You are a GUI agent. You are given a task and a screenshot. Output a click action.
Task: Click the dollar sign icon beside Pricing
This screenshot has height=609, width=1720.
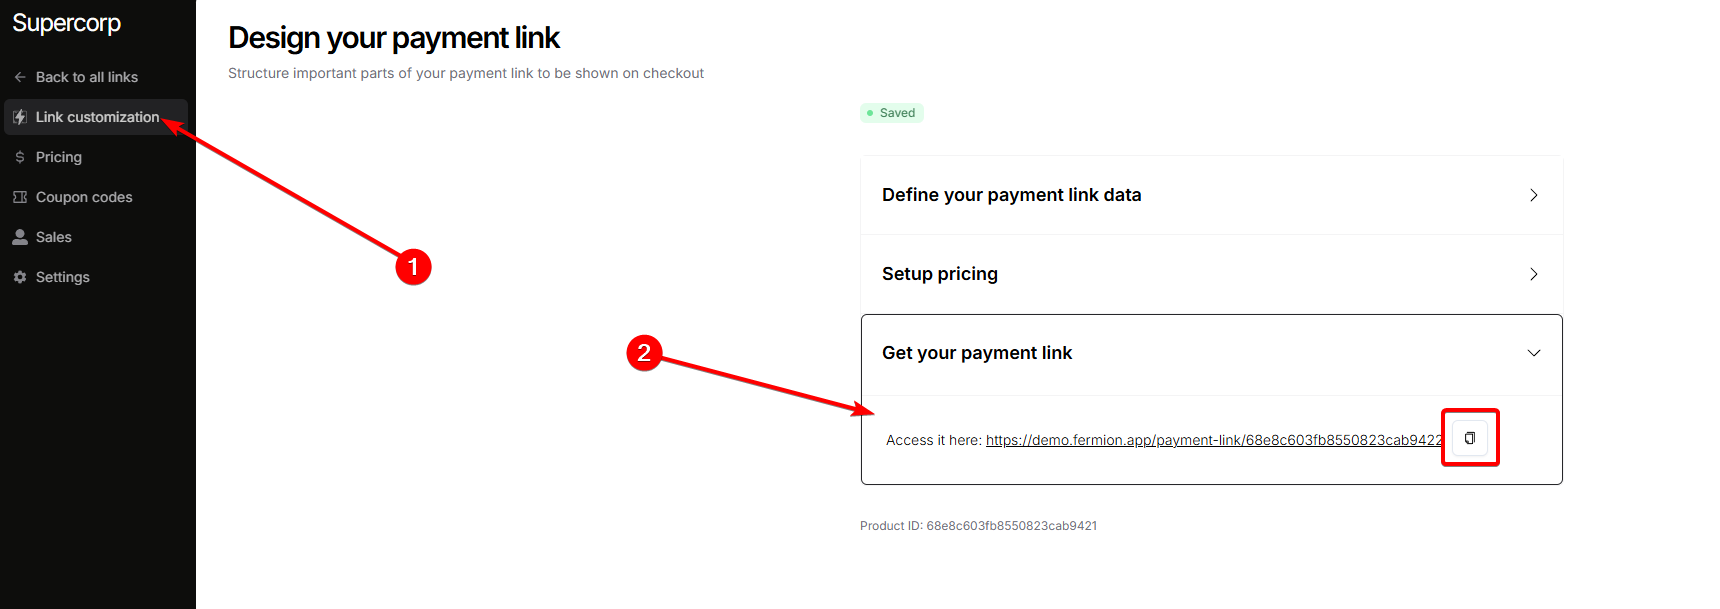pyautogui.click(x=20, y=157)
